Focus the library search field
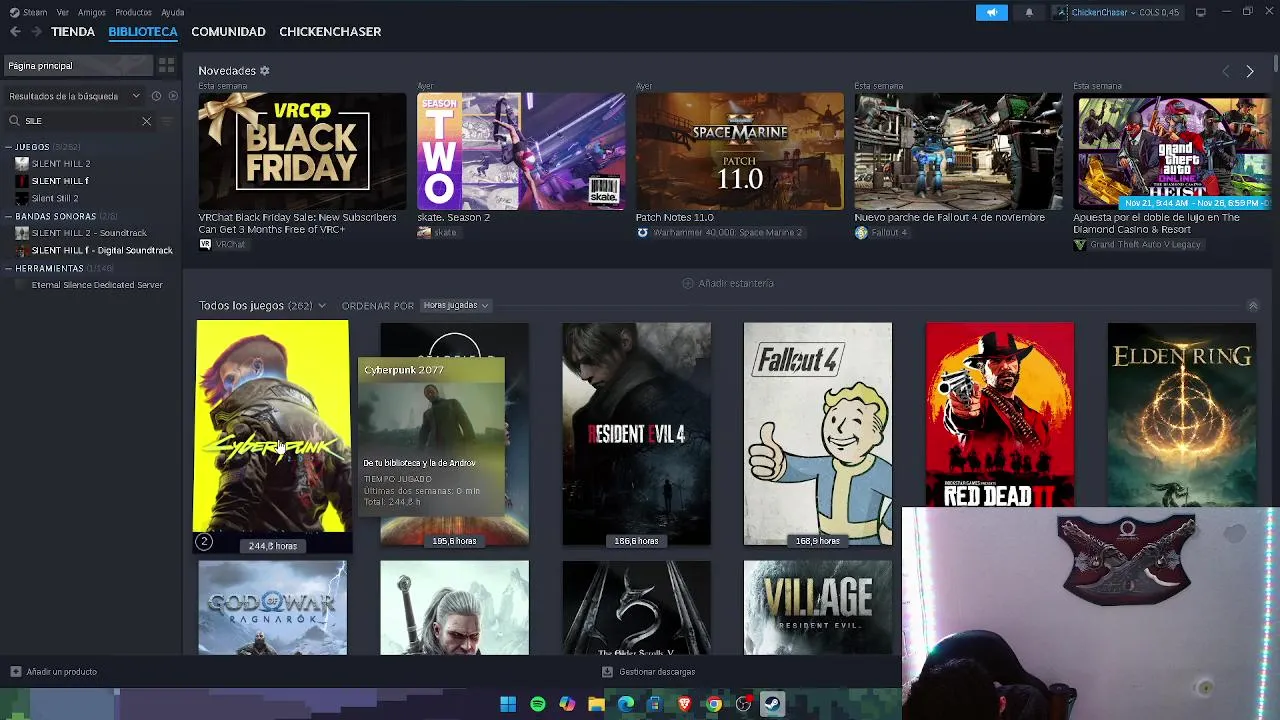Screen dimensions: 1280x720 click(x=80, y=121)
